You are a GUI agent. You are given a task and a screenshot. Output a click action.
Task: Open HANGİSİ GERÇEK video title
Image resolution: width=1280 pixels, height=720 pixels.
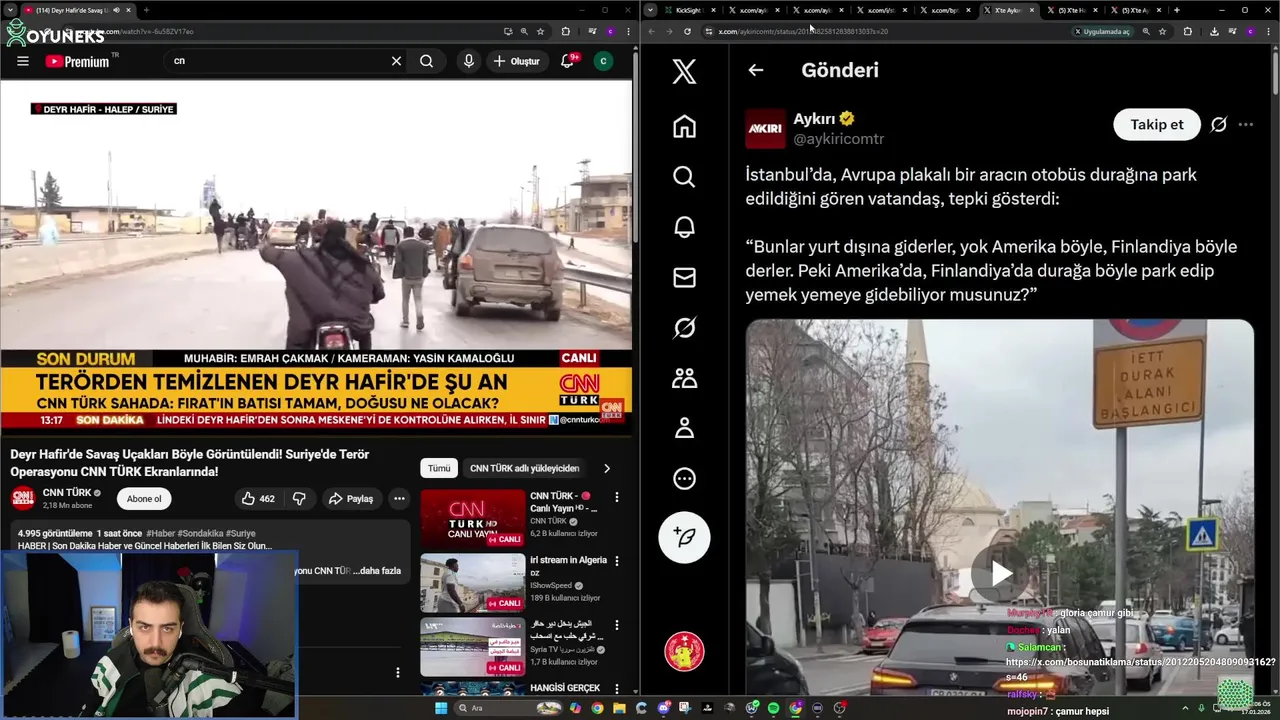pos(565,688)
